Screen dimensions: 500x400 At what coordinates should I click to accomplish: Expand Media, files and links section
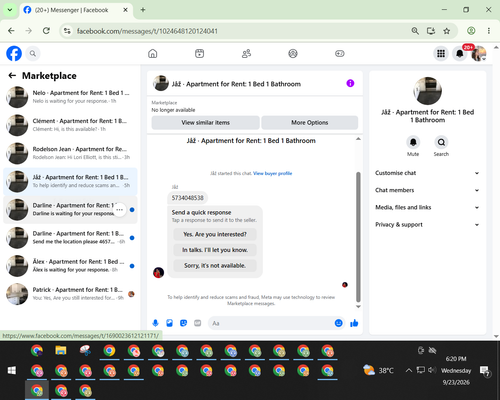point(427,207)
